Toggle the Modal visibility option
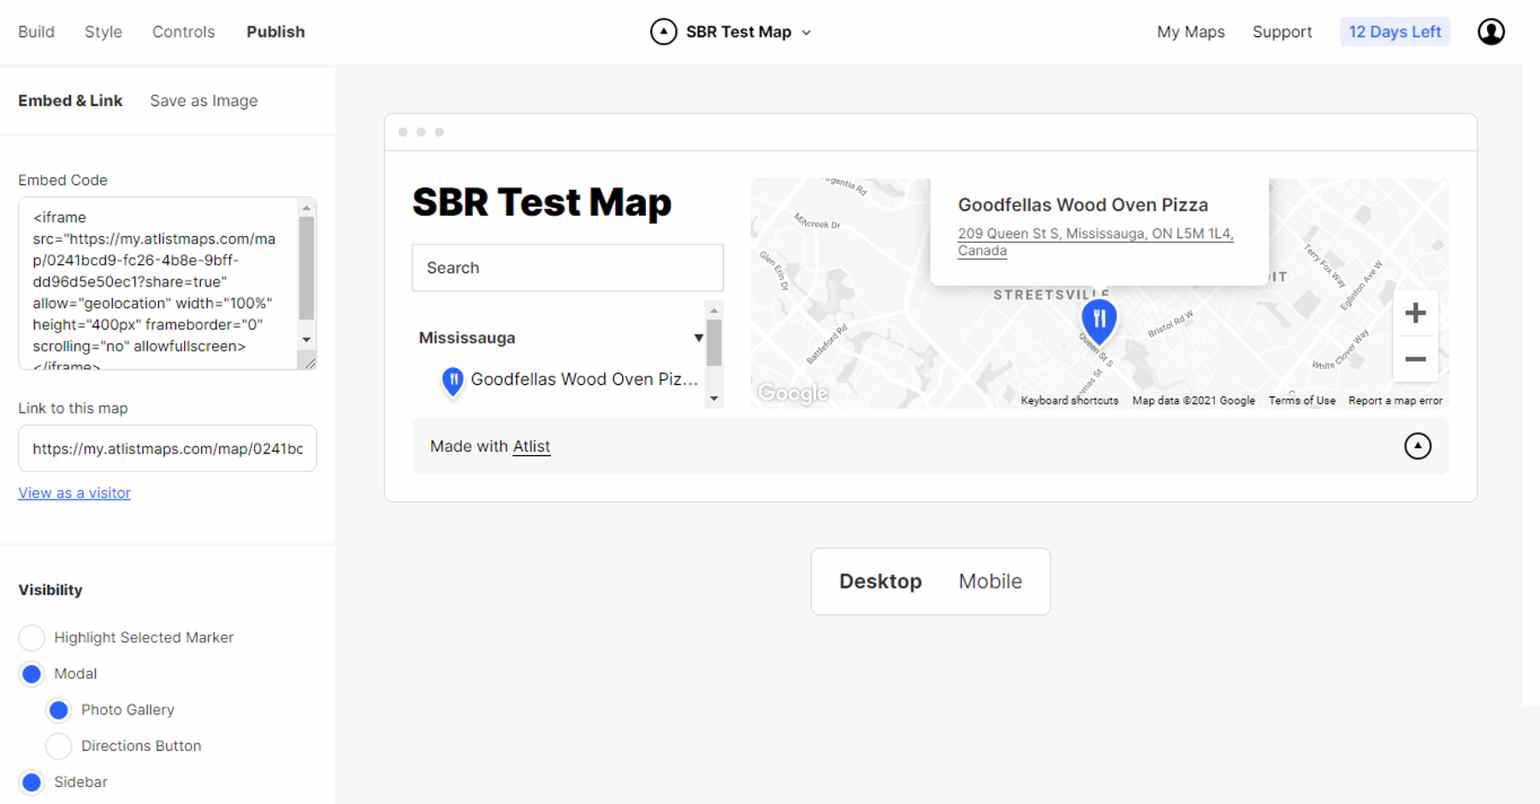 click(x=32, y=674)
